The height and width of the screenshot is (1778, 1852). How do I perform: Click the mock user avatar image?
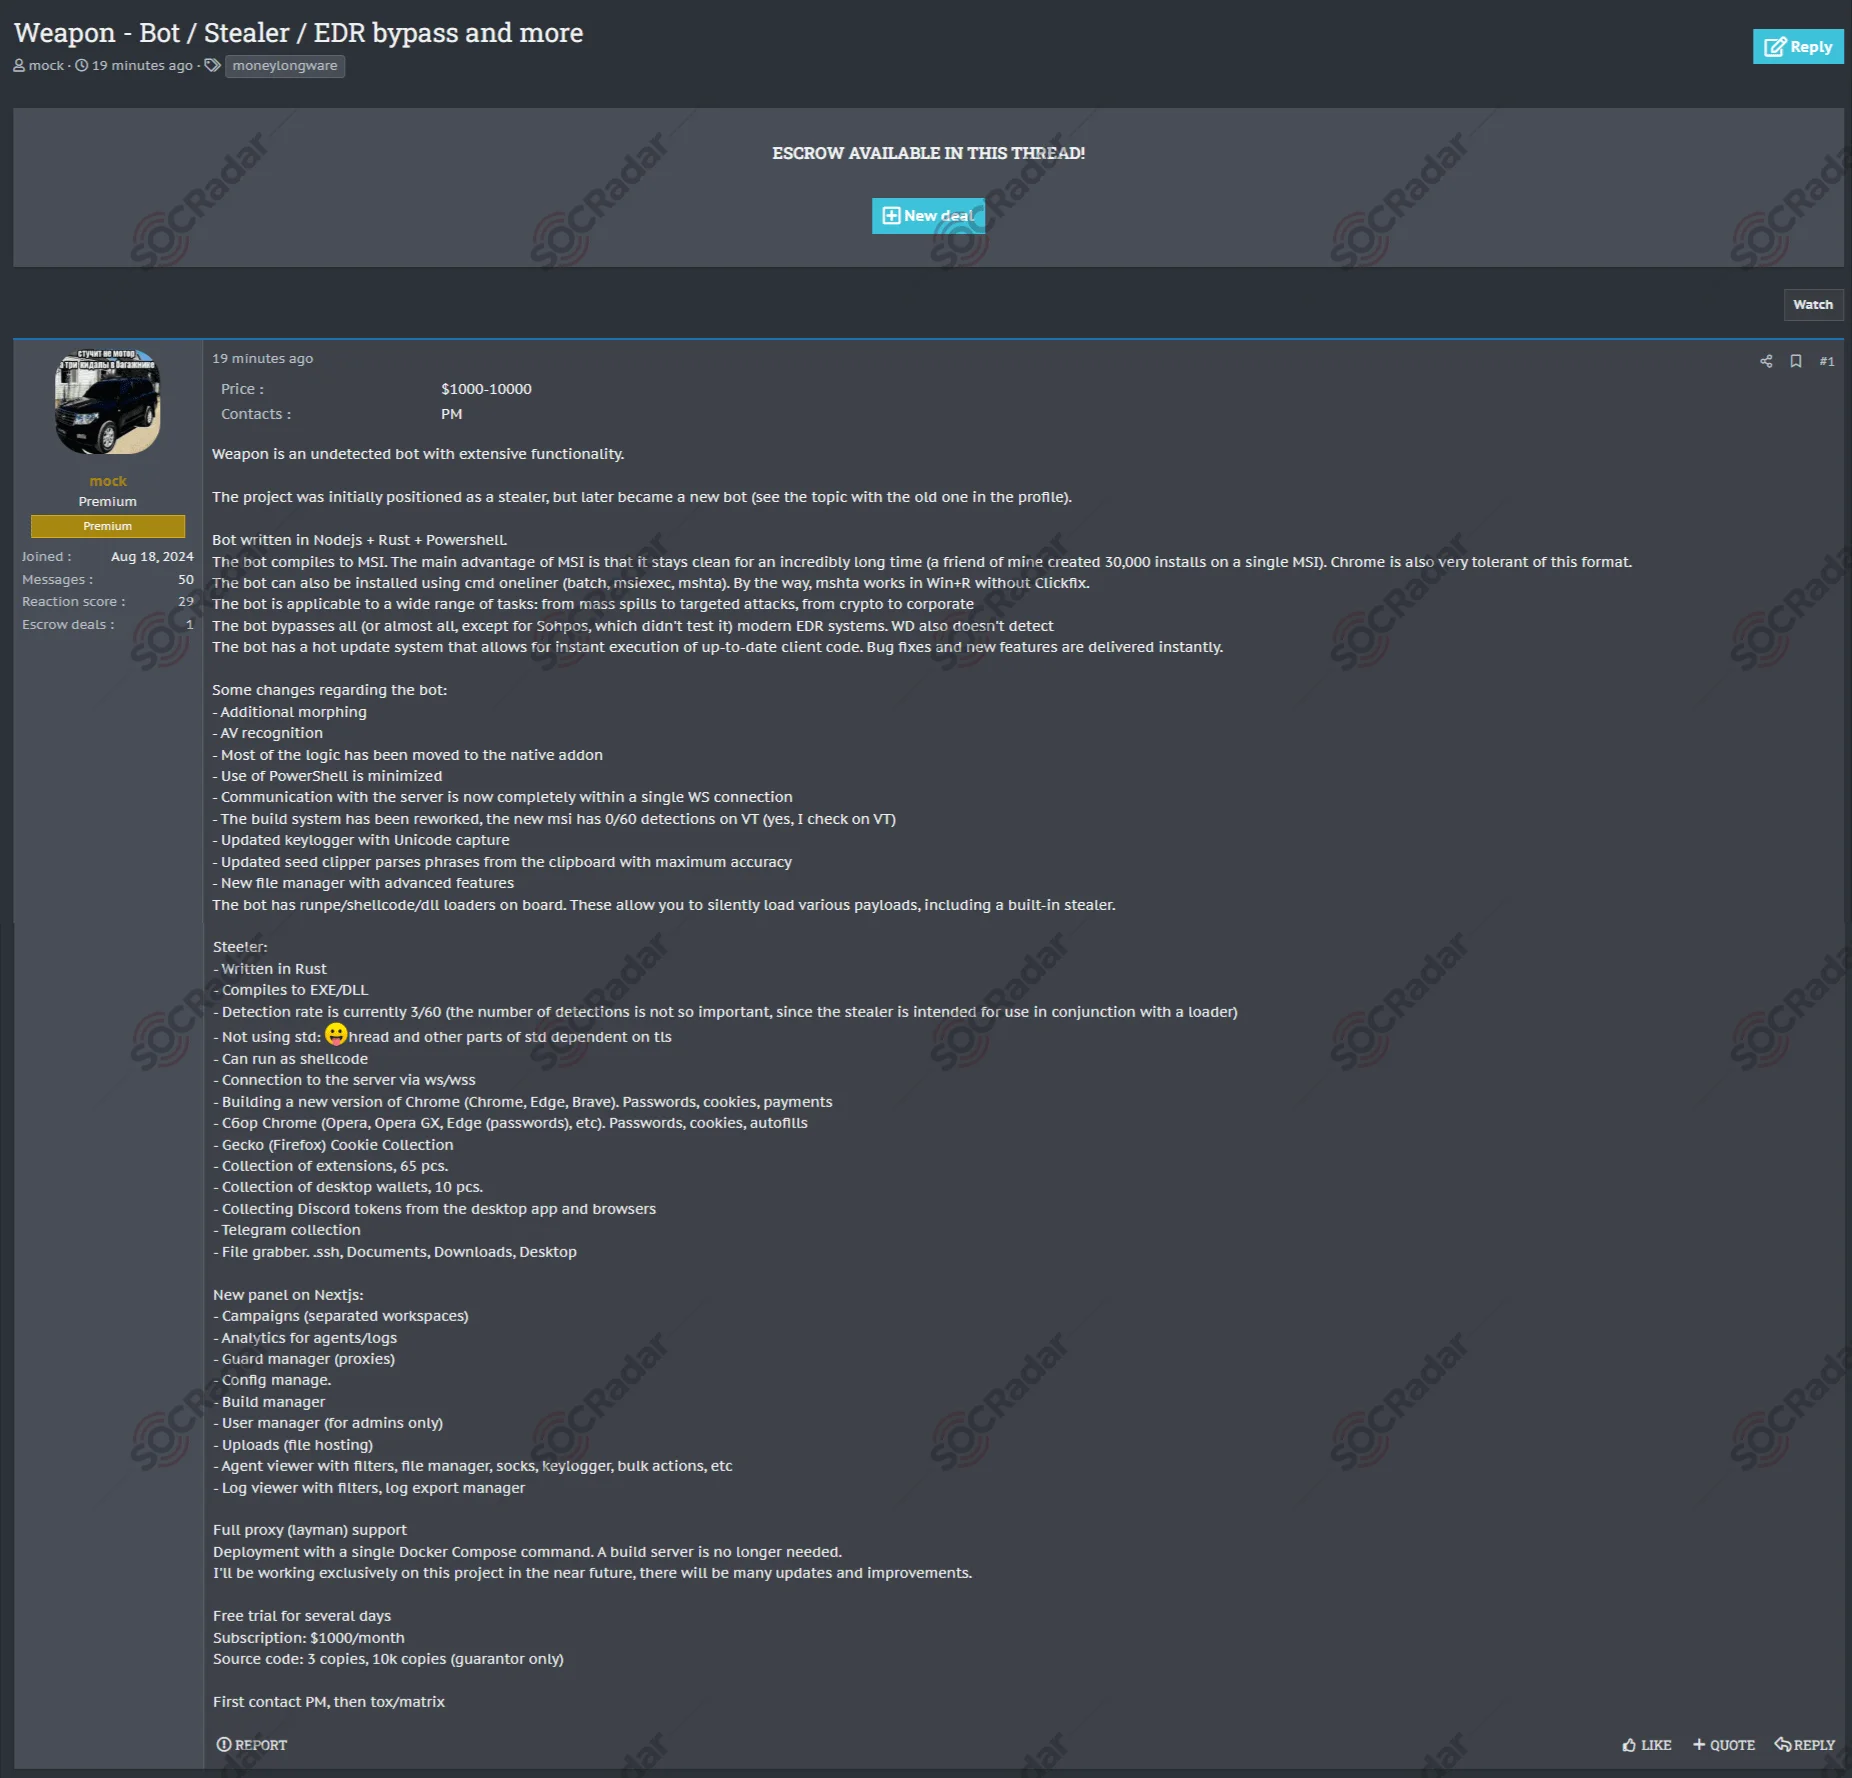108,402
